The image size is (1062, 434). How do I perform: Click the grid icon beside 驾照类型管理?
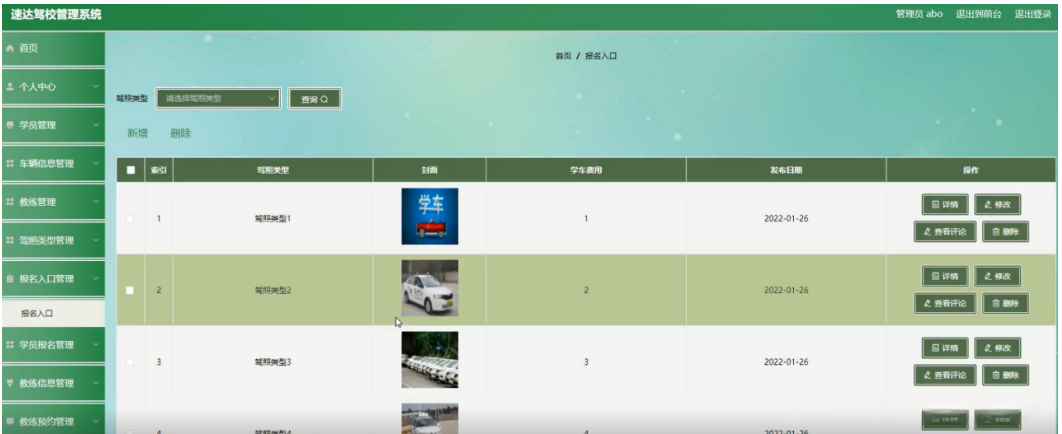(9, 240)
